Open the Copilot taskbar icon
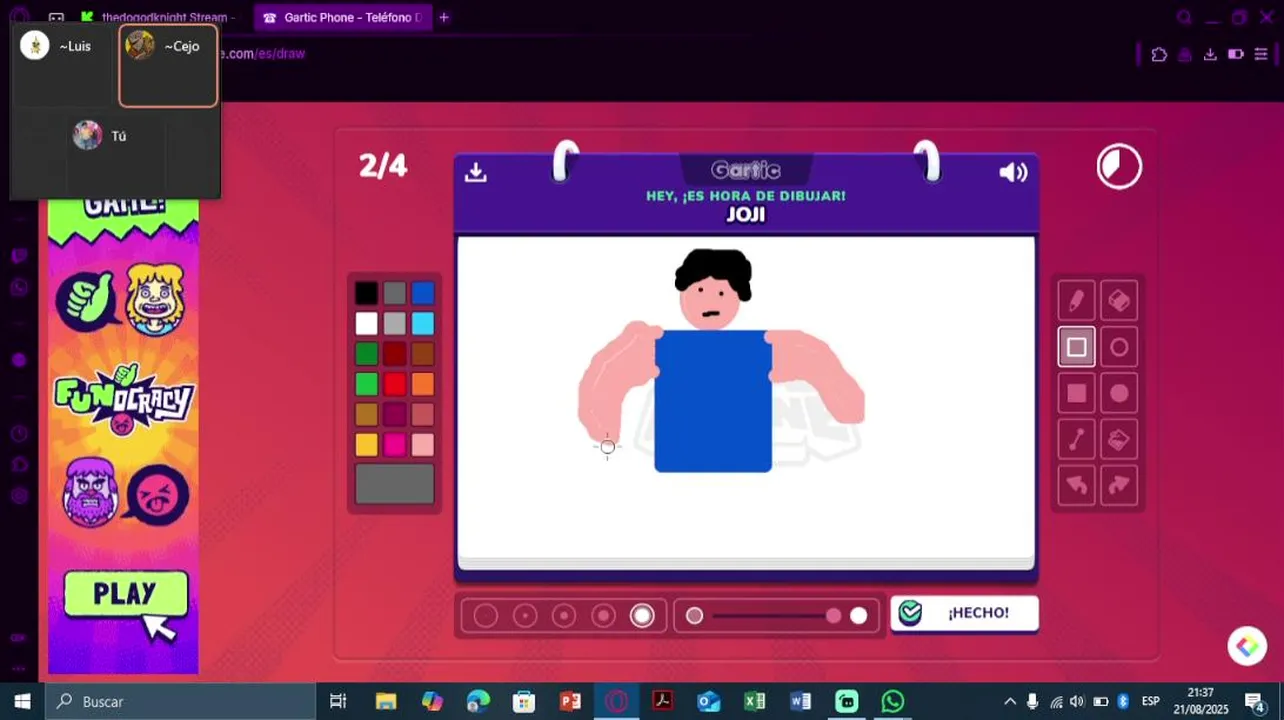1284x720 pixels. pyautogui.click(x=432, y=701)
